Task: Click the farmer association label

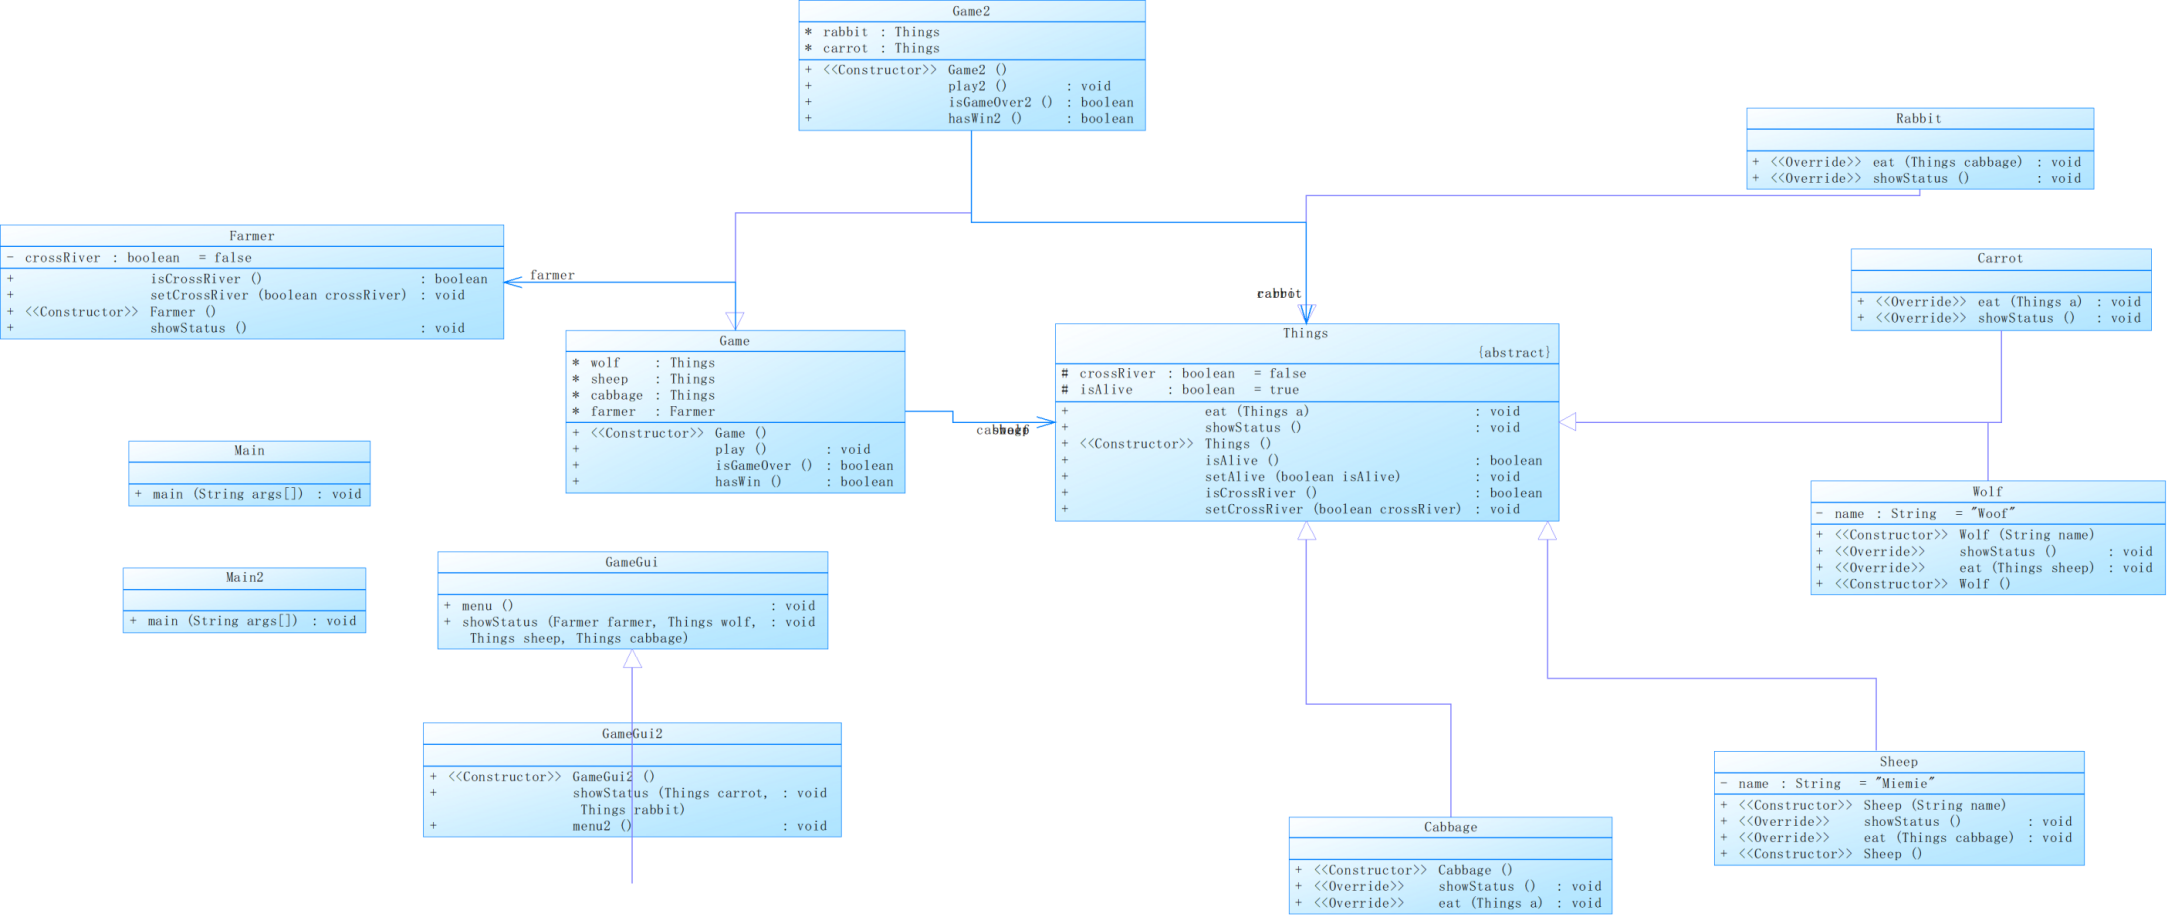Action: [x=552, y=275]
